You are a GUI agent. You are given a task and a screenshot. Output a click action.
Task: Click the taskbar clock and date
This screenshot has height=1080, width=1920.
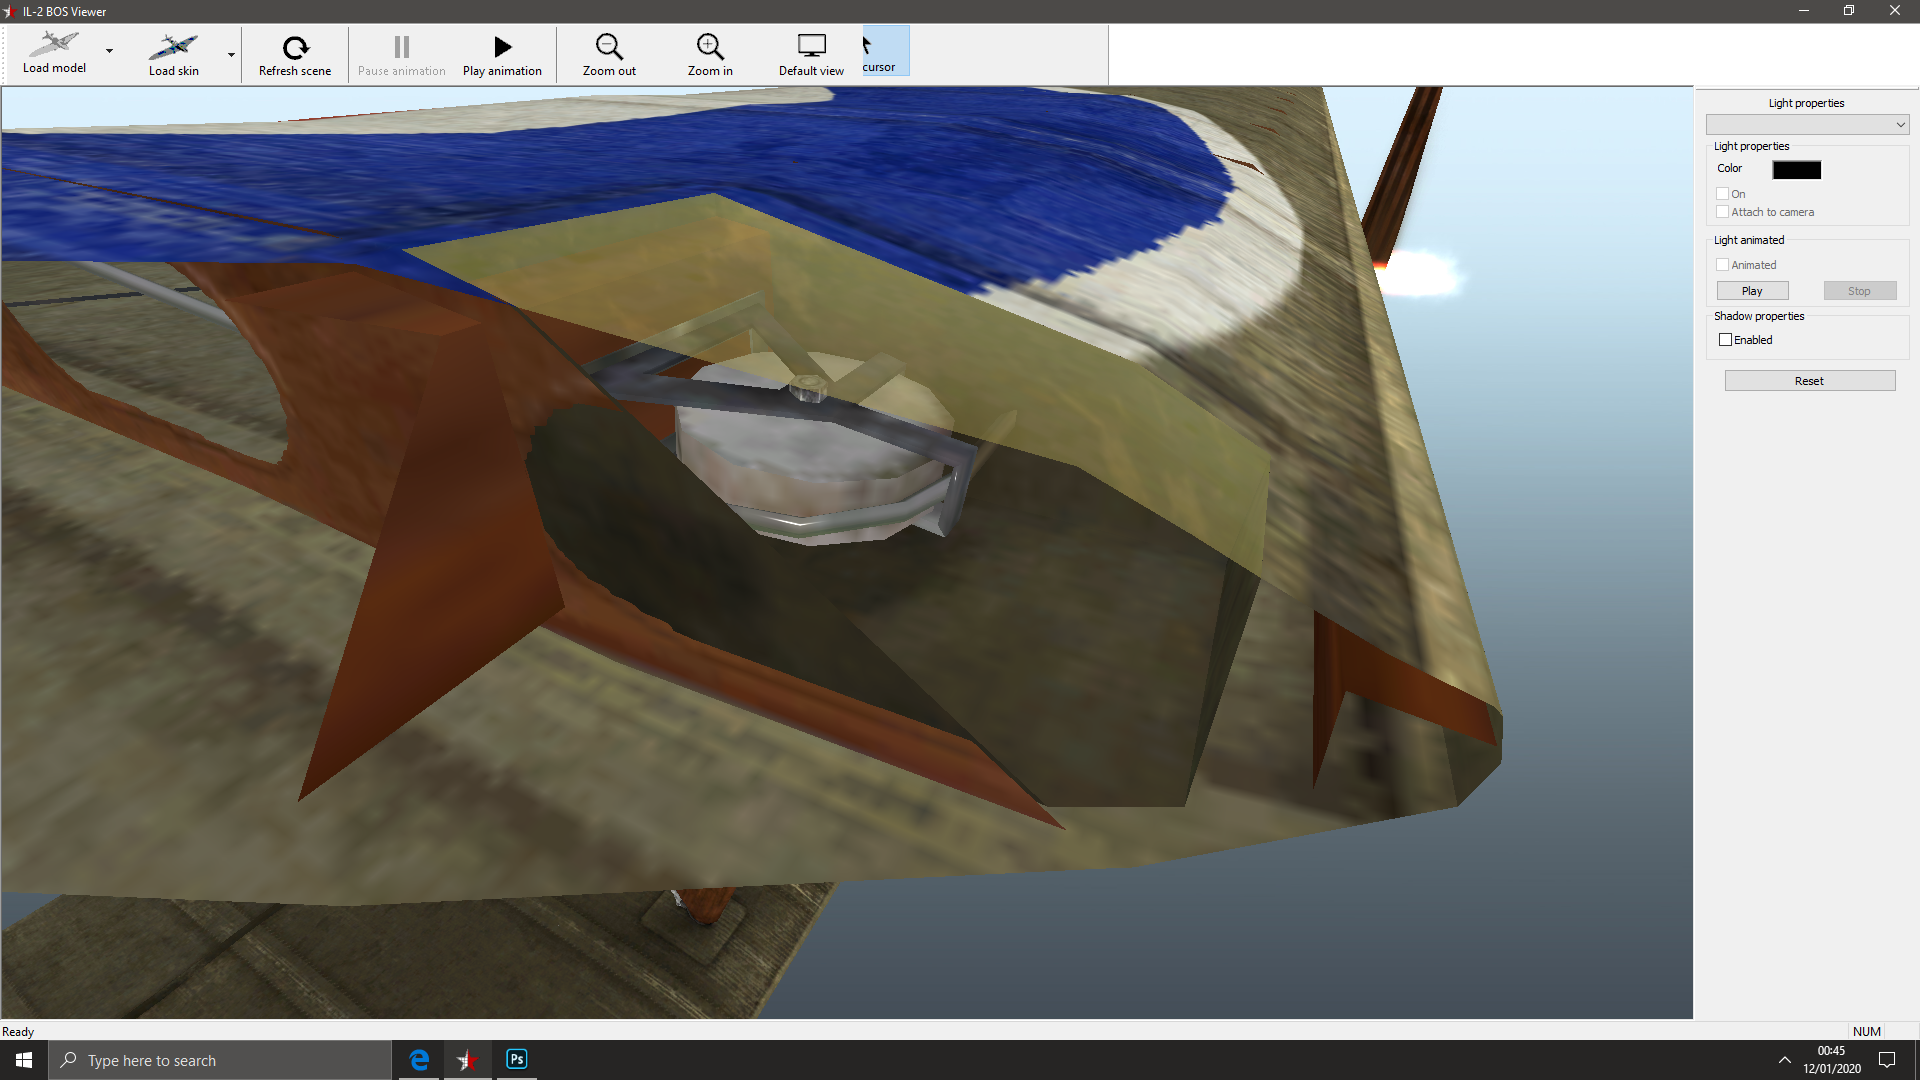tap(1832, 1060)
